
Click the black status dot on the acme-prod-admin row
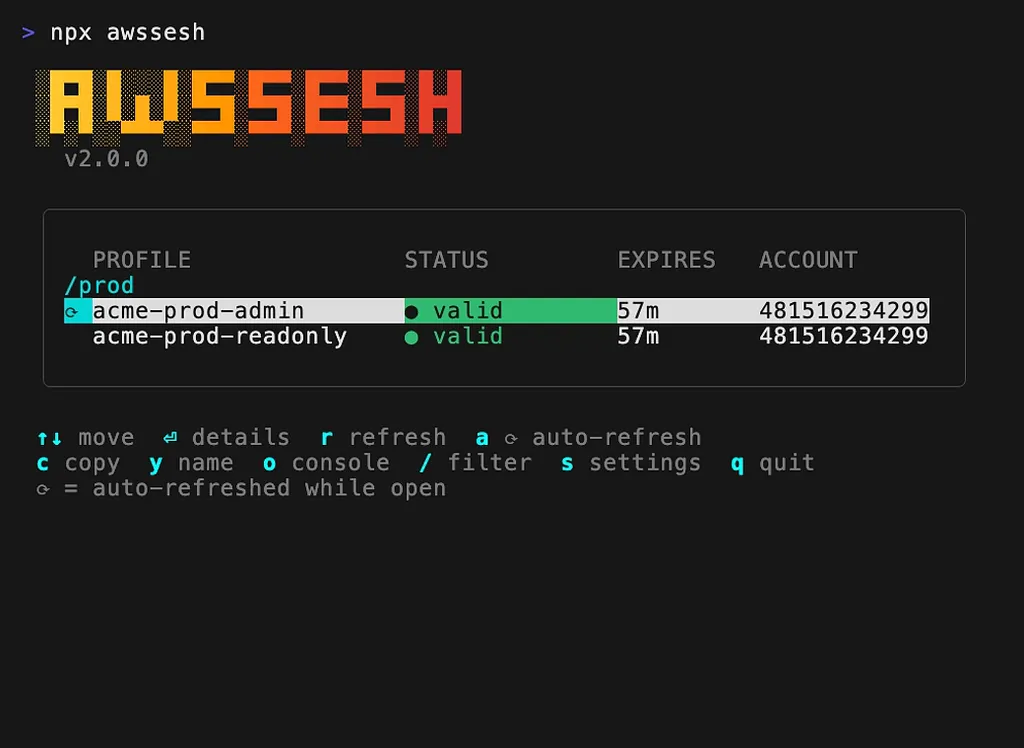point(411,312)
